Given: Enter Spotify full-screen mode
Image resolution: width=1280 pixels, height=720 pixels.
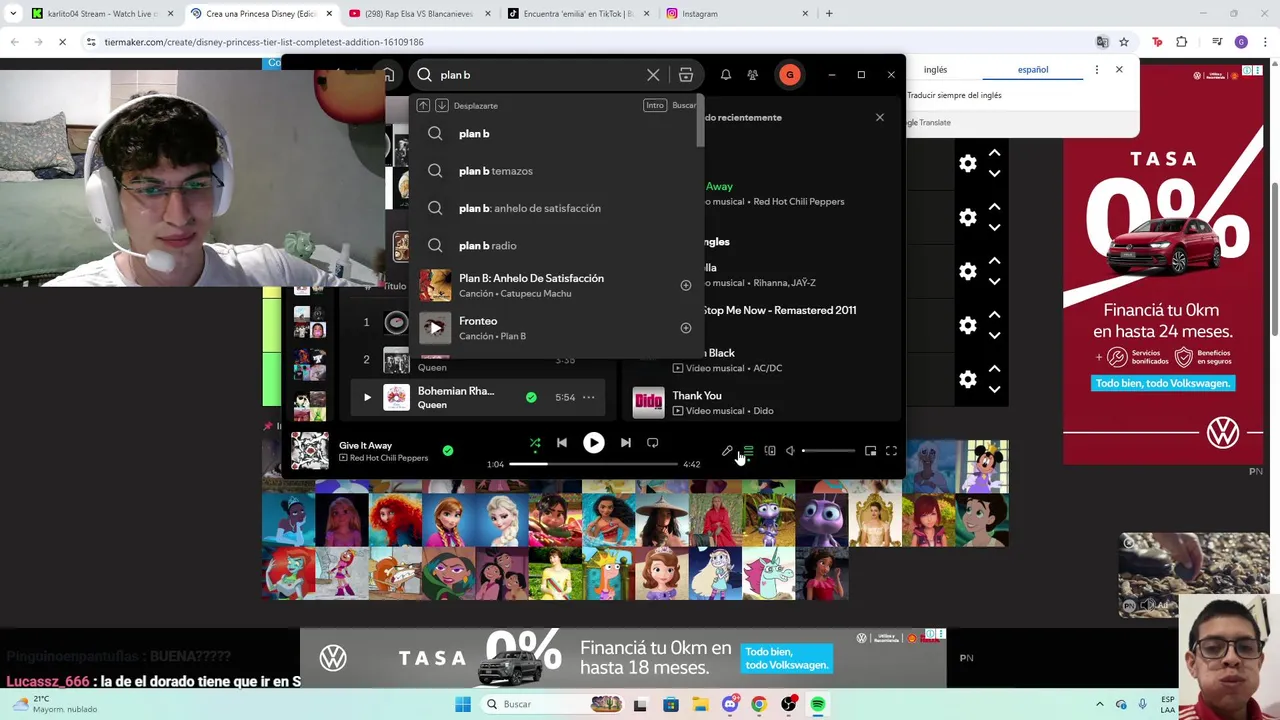Looking at the screenshot, I should click(891, 451).
